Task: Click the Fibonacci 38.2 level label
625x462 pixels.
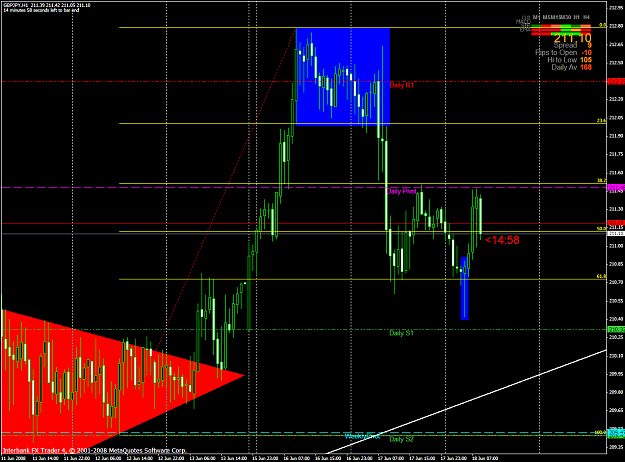Action: pos(601,180)
